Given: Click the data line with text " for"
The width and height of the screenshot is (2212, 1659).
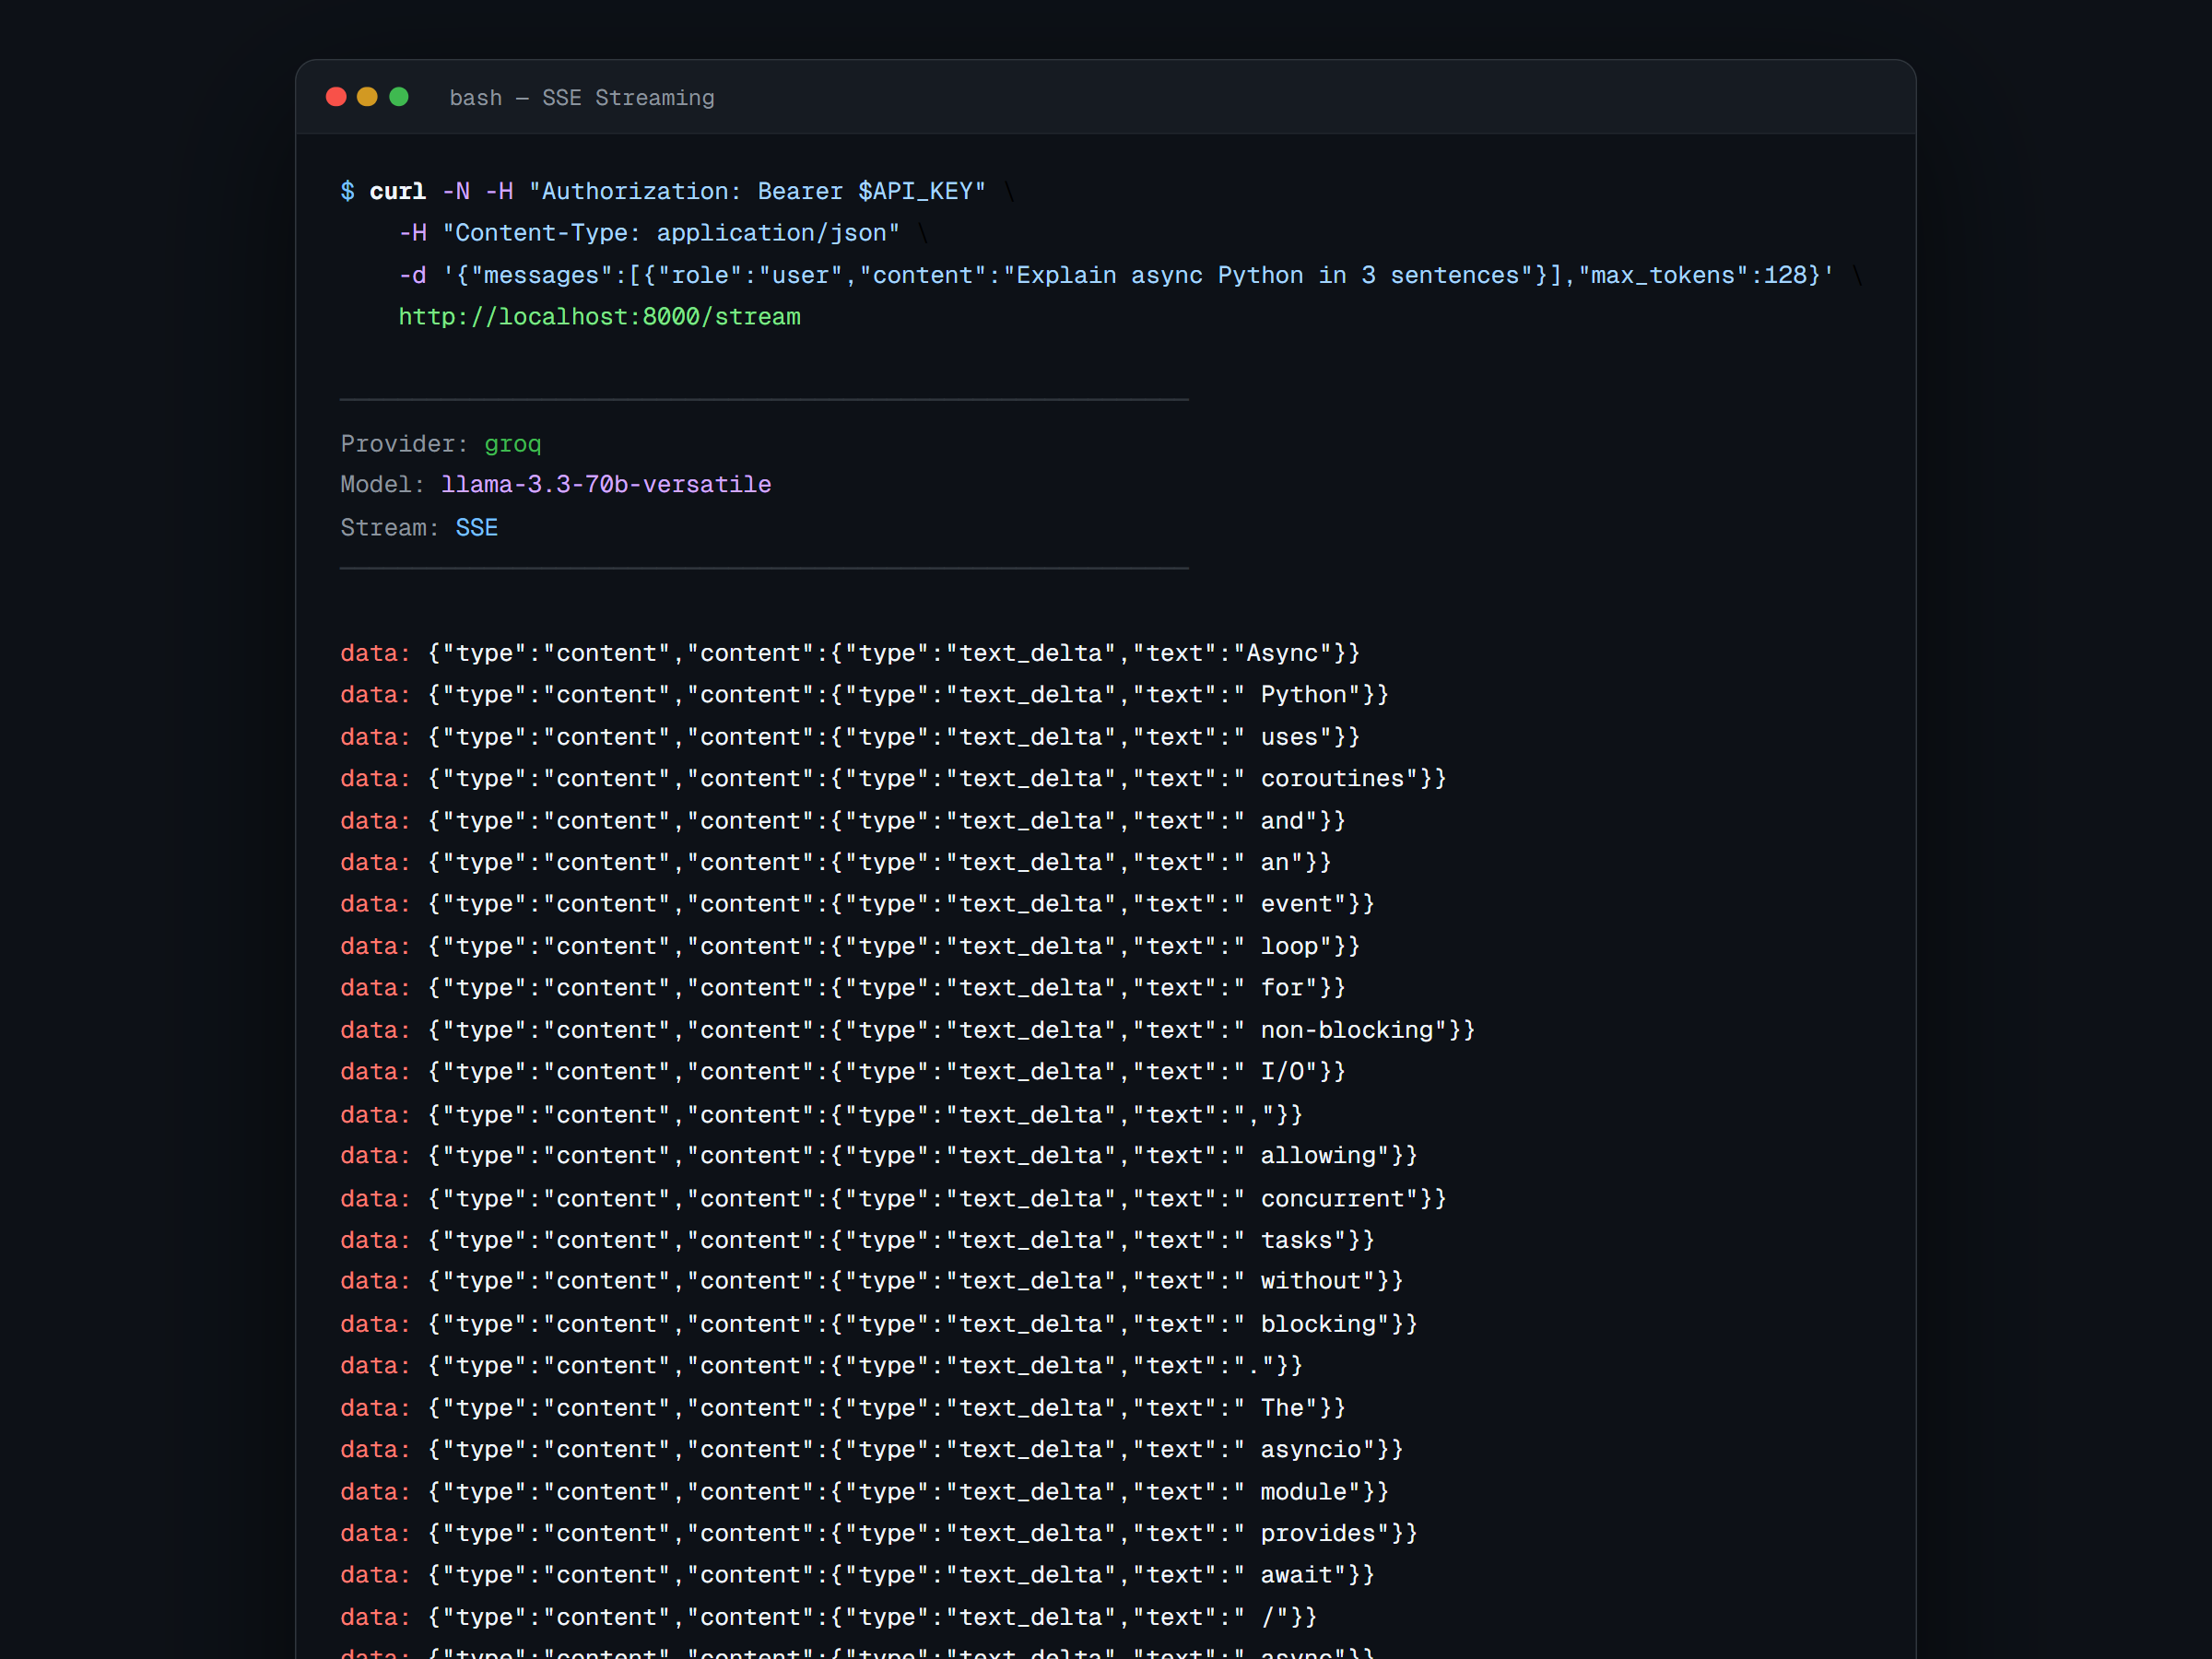Looking at the screenshot, I should tap(844, 988).
